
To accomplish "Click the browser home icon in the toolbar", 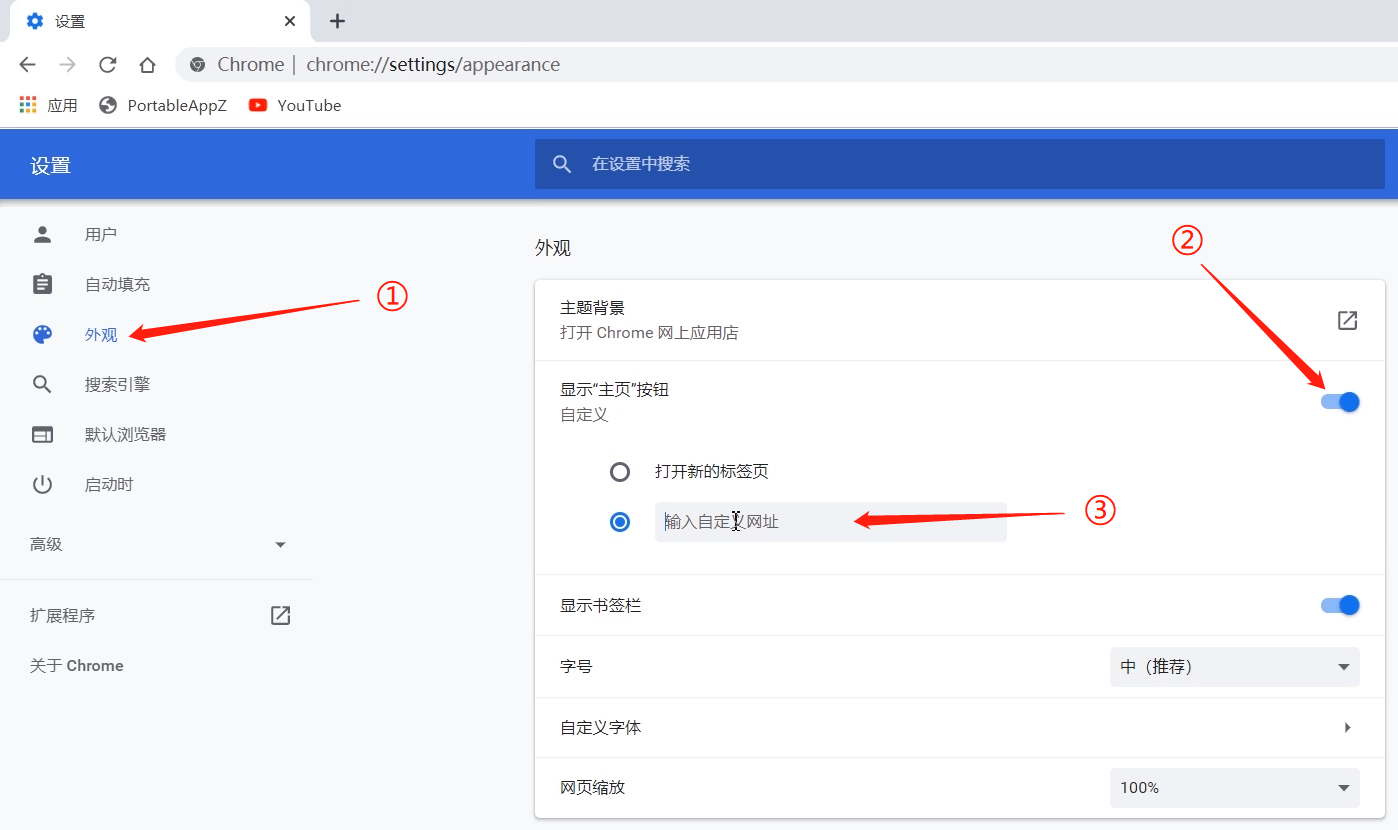I will point(147,64).
